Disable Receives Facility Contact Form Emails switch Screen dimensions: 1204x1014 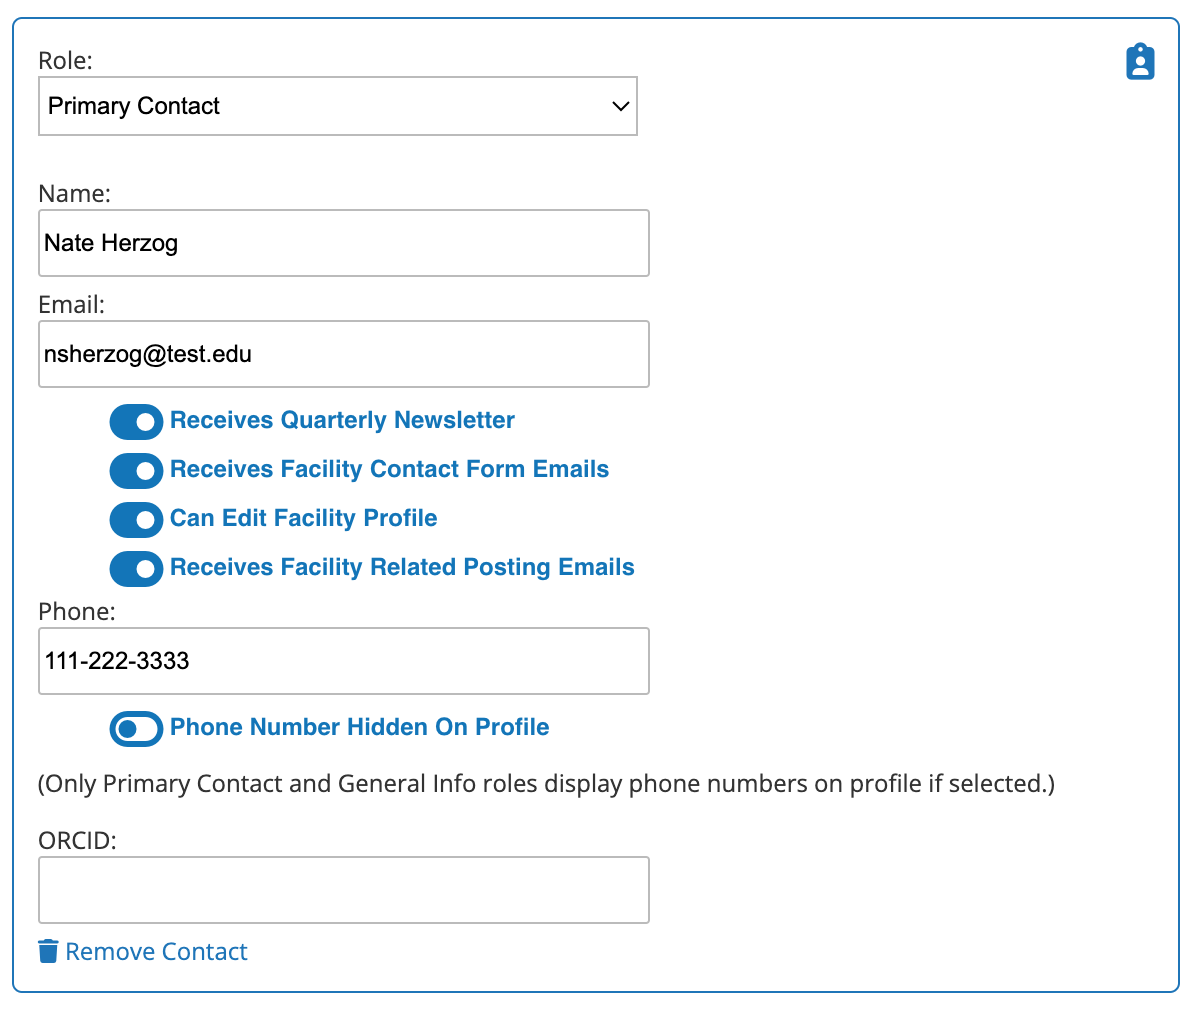(x=136, y=471)
